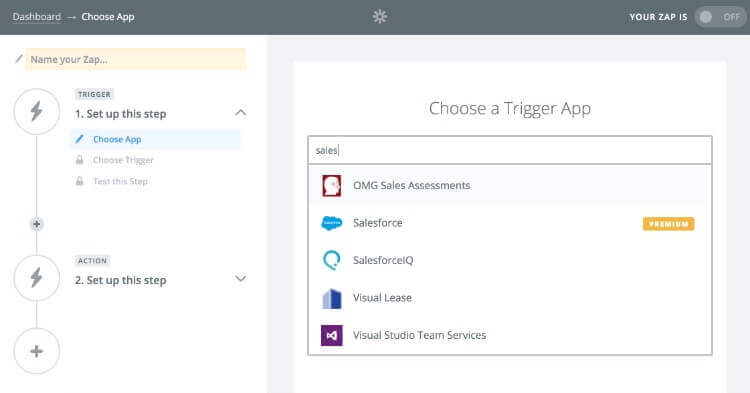Choose Salesforce from results

point(510,223)
